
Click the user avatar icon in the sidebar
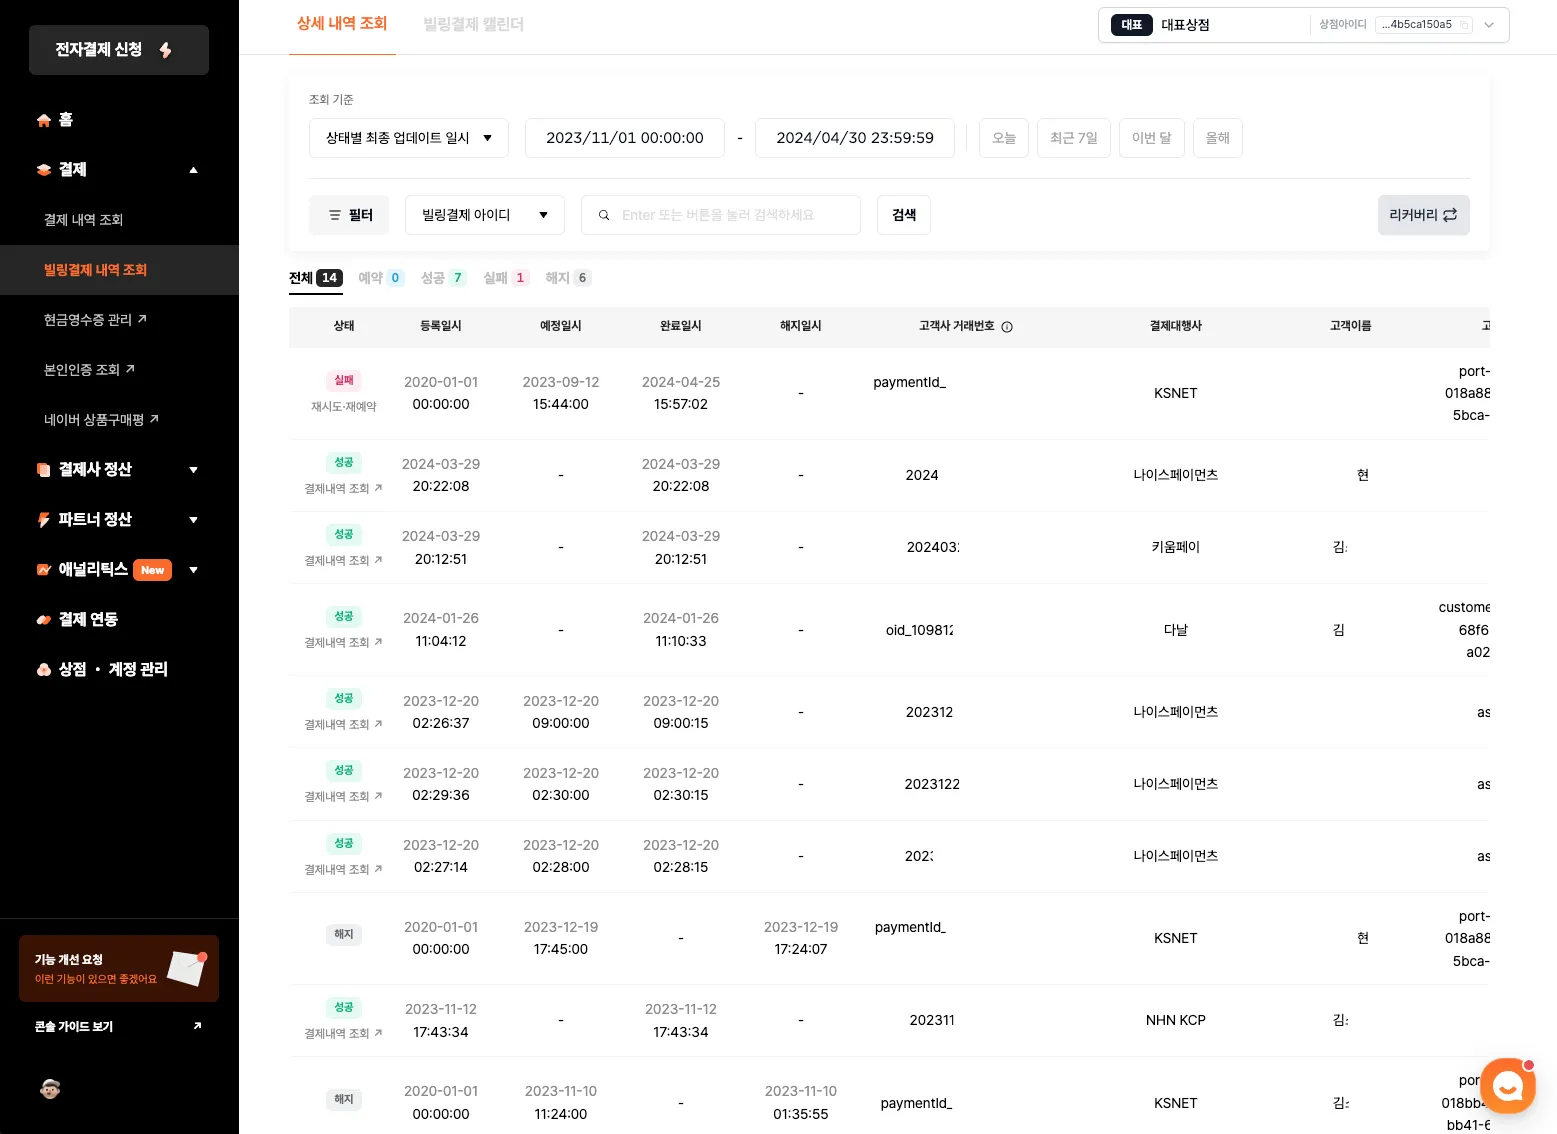tap(50, 1089)
